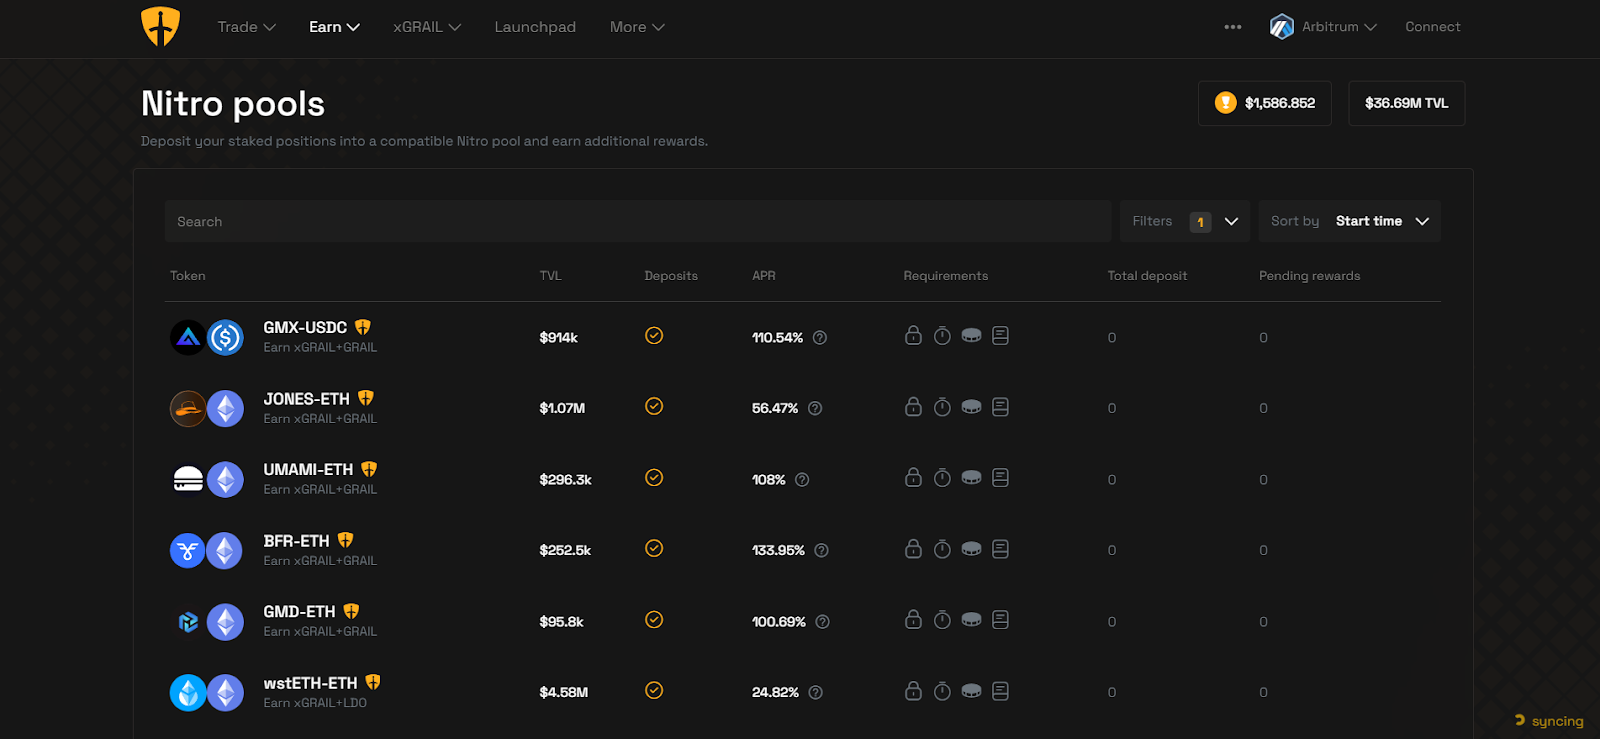Expand the More menu
Image resolution: width=1600 pixels, height=739 pixels.
(637, 27)
